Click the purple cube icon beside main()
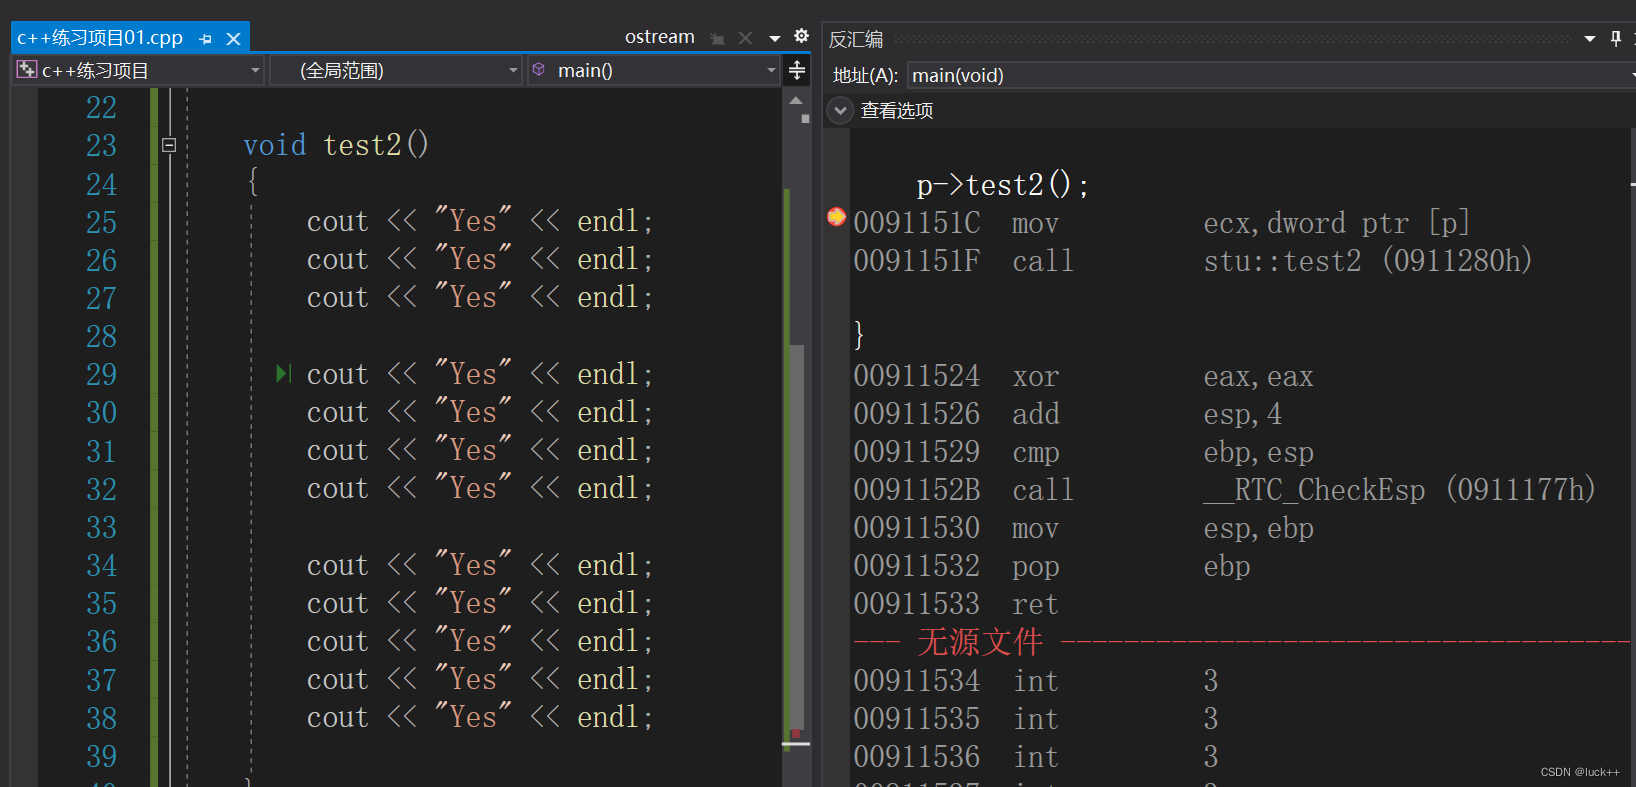The width and height of the screenshot is (1636, 787). click(539, 70)
